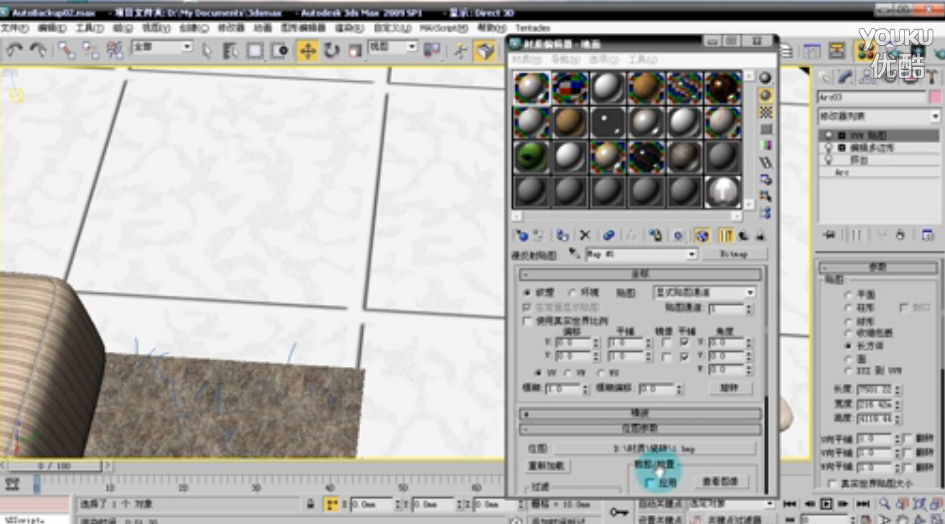
Task: Open the reference coordinate 视图 dropdown
Action: [x=393, y=46]
